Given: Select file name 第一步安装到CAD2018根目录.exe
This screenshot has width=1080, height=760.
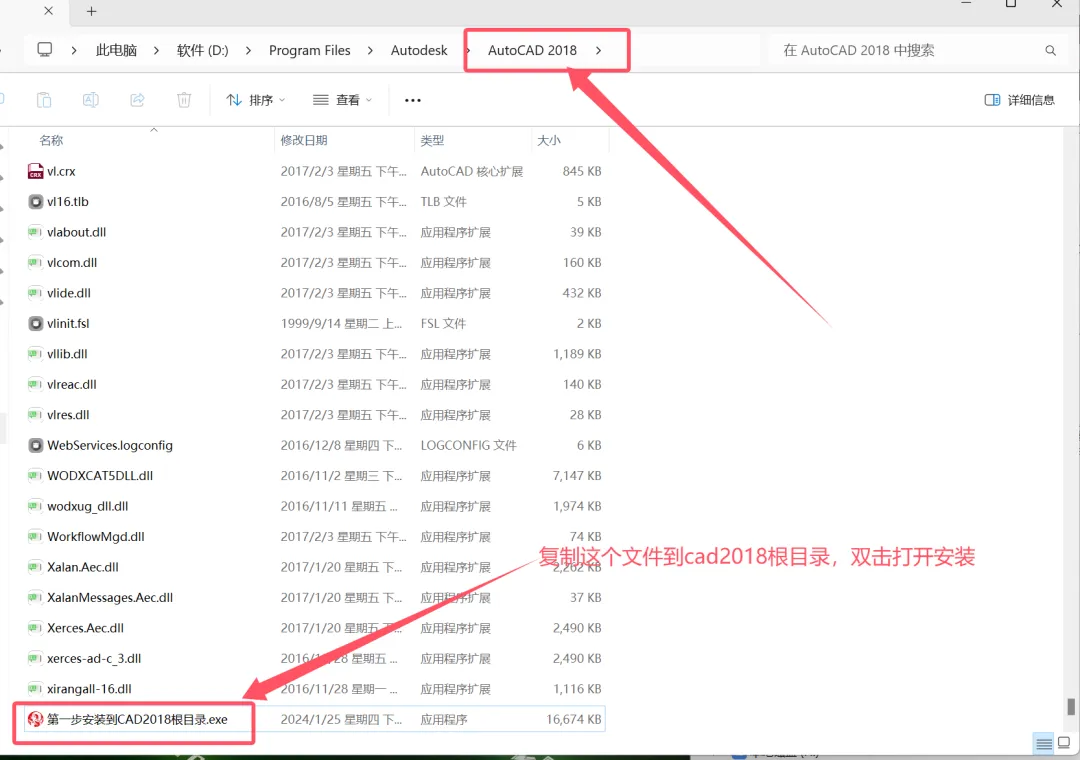Looking at the screenshot, I should pyautogui.click(x=137, y=719).
